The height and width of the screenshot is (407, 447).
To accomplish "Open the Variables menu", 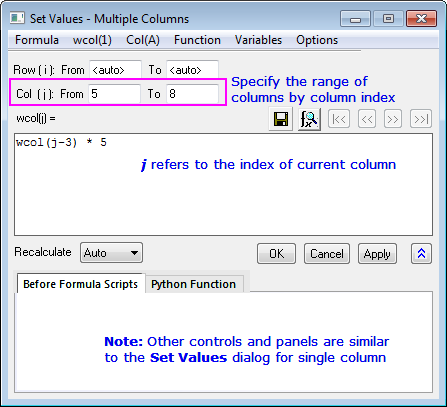I will pos(258,40).
